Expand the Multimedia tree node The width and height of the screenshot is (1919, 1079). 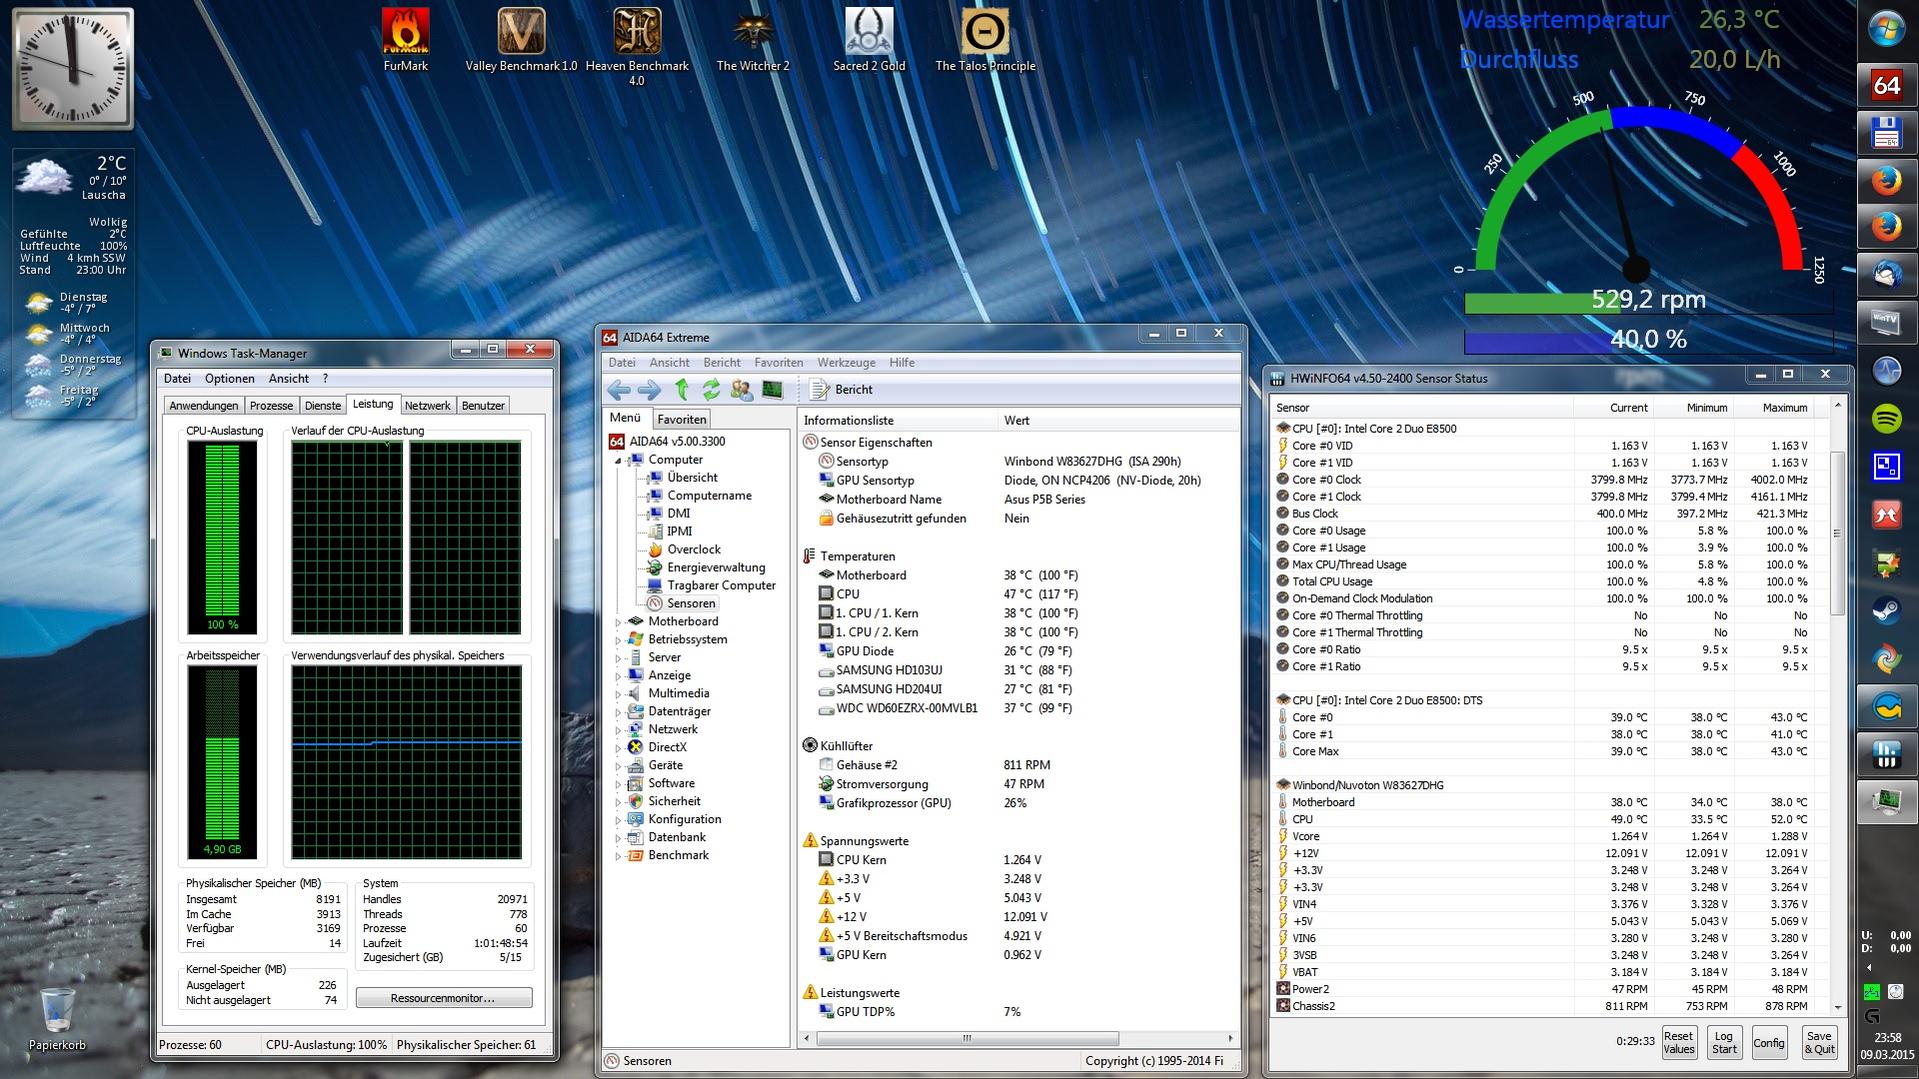tap(618, 694)
